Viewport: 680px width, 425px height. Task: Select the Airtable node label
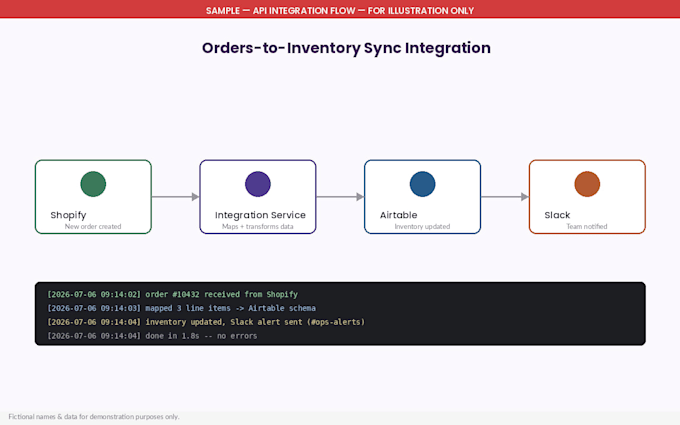[399, 215]
